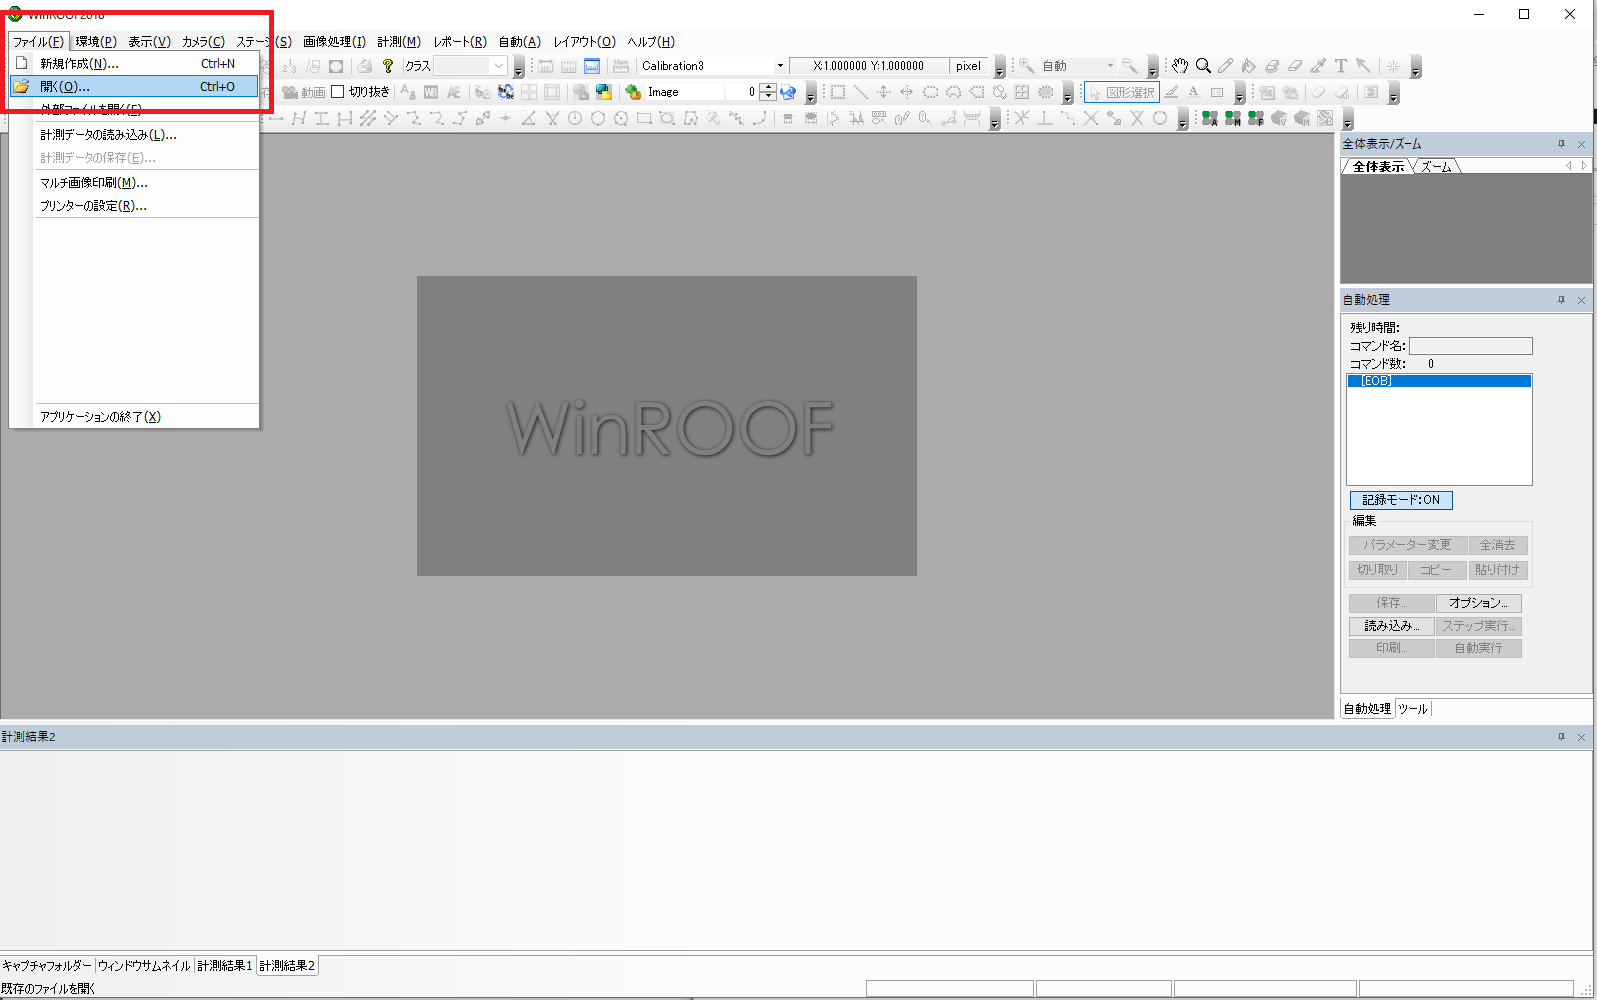Image resolution: width=1597 pixels, height=1000 pixels.
Task: Click the コマンド名 input field
Action: pyautogui.click(x=1470, y=346)
